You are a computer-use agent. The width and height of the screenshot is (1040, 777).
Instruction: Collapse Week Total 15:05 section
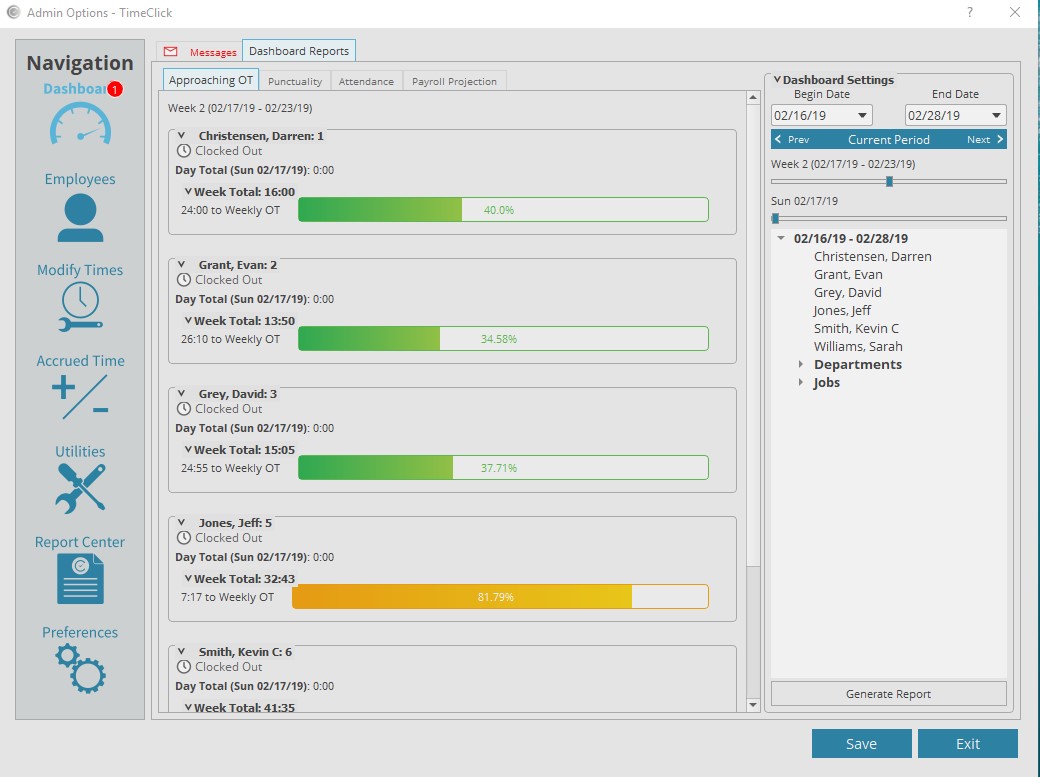click(x=188, y=449)
